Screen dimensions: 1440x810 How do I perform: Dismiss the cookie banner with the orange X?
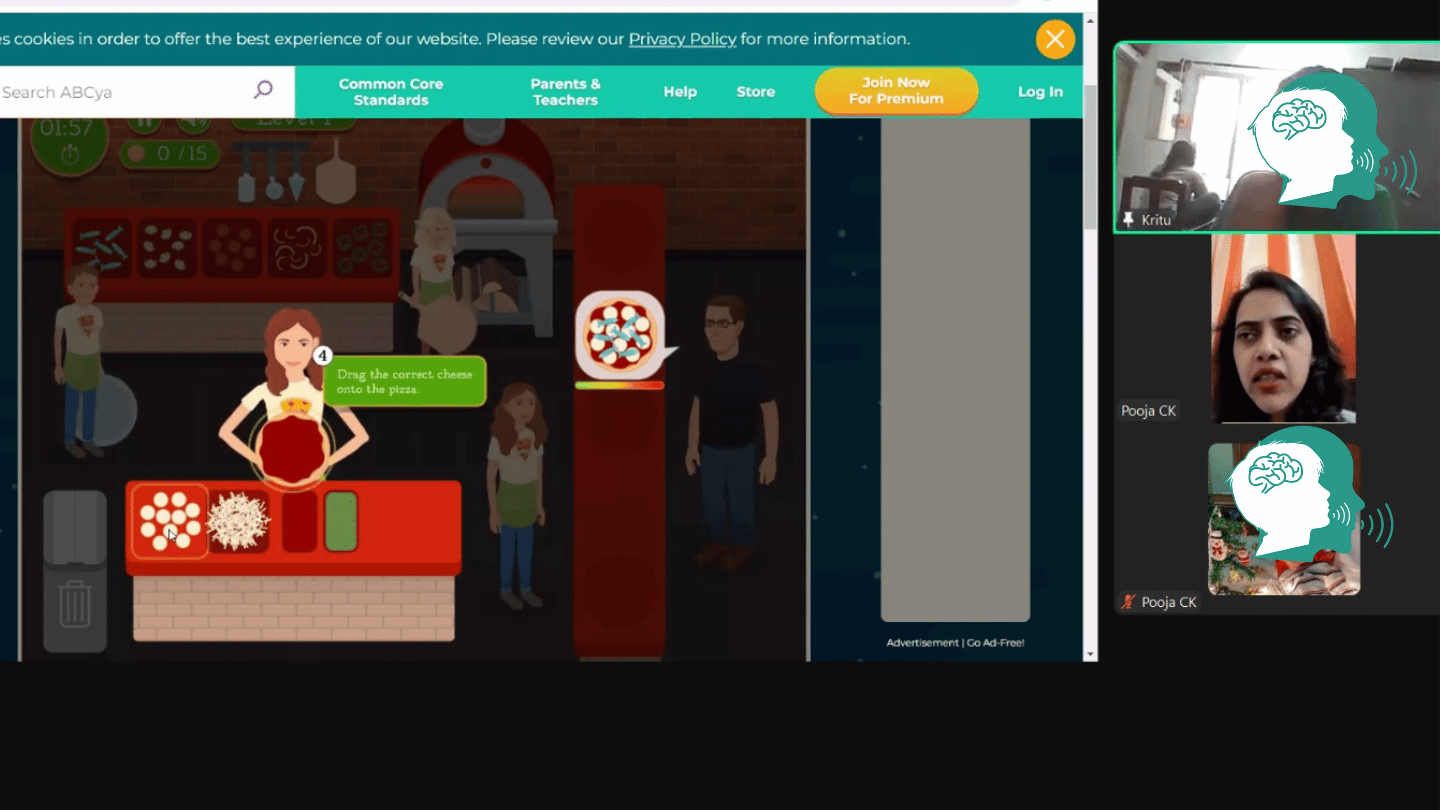click(x=1054, y=40)
